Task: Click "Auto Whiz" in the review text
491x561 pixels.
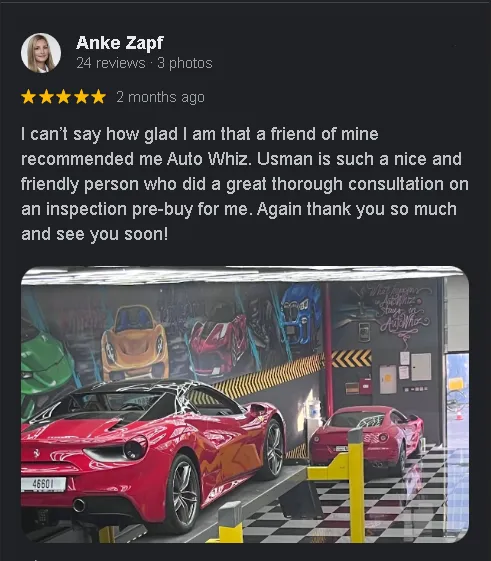Action: pos(208,159)
